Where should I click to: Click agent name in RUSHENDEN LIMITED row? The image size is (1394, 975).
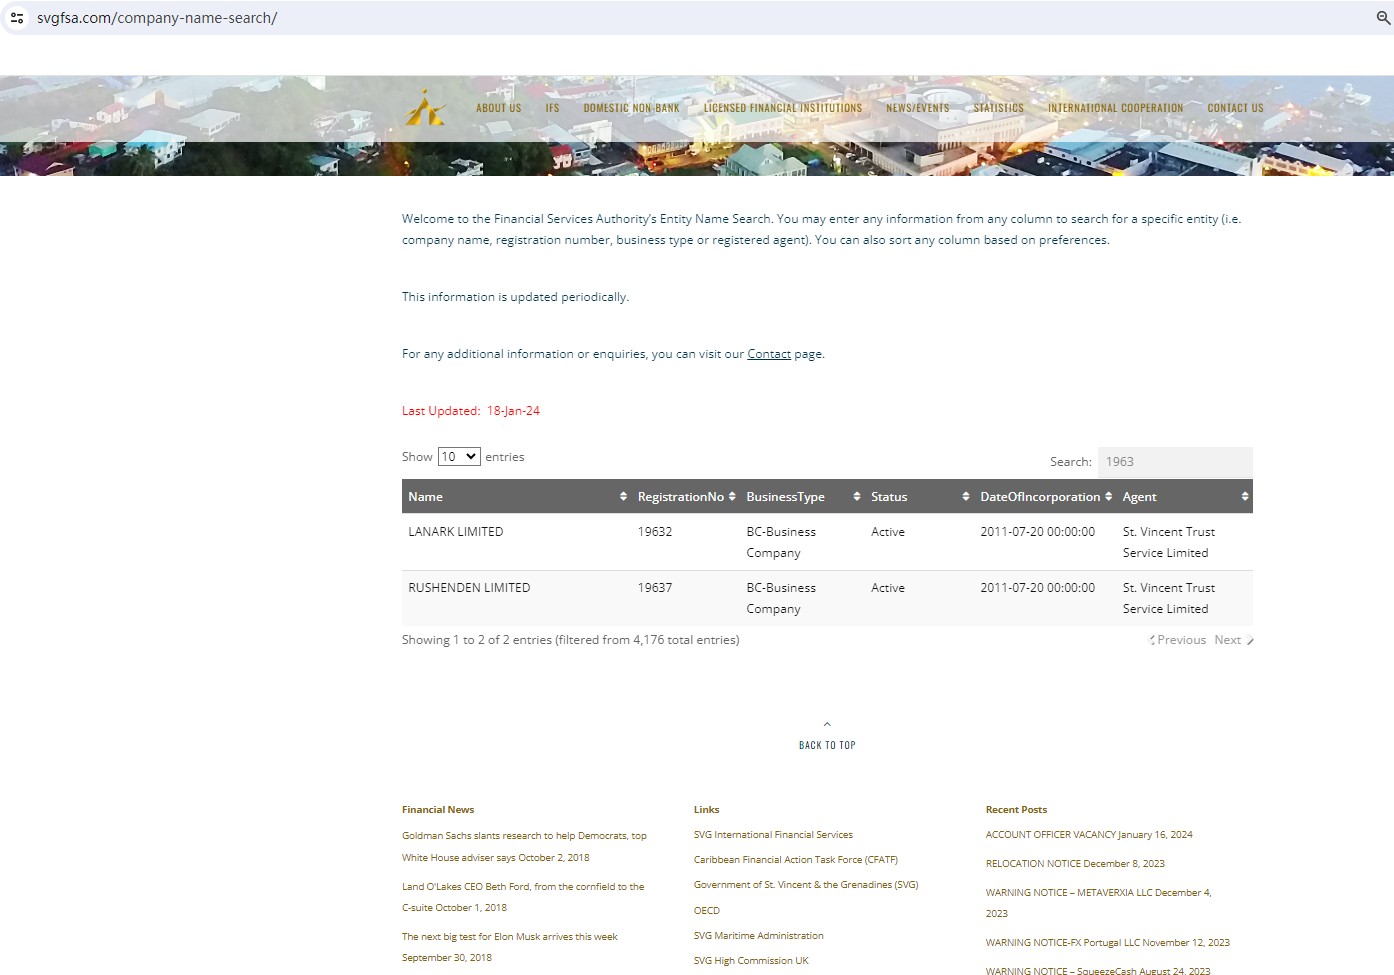click(x=1169, y=598)
